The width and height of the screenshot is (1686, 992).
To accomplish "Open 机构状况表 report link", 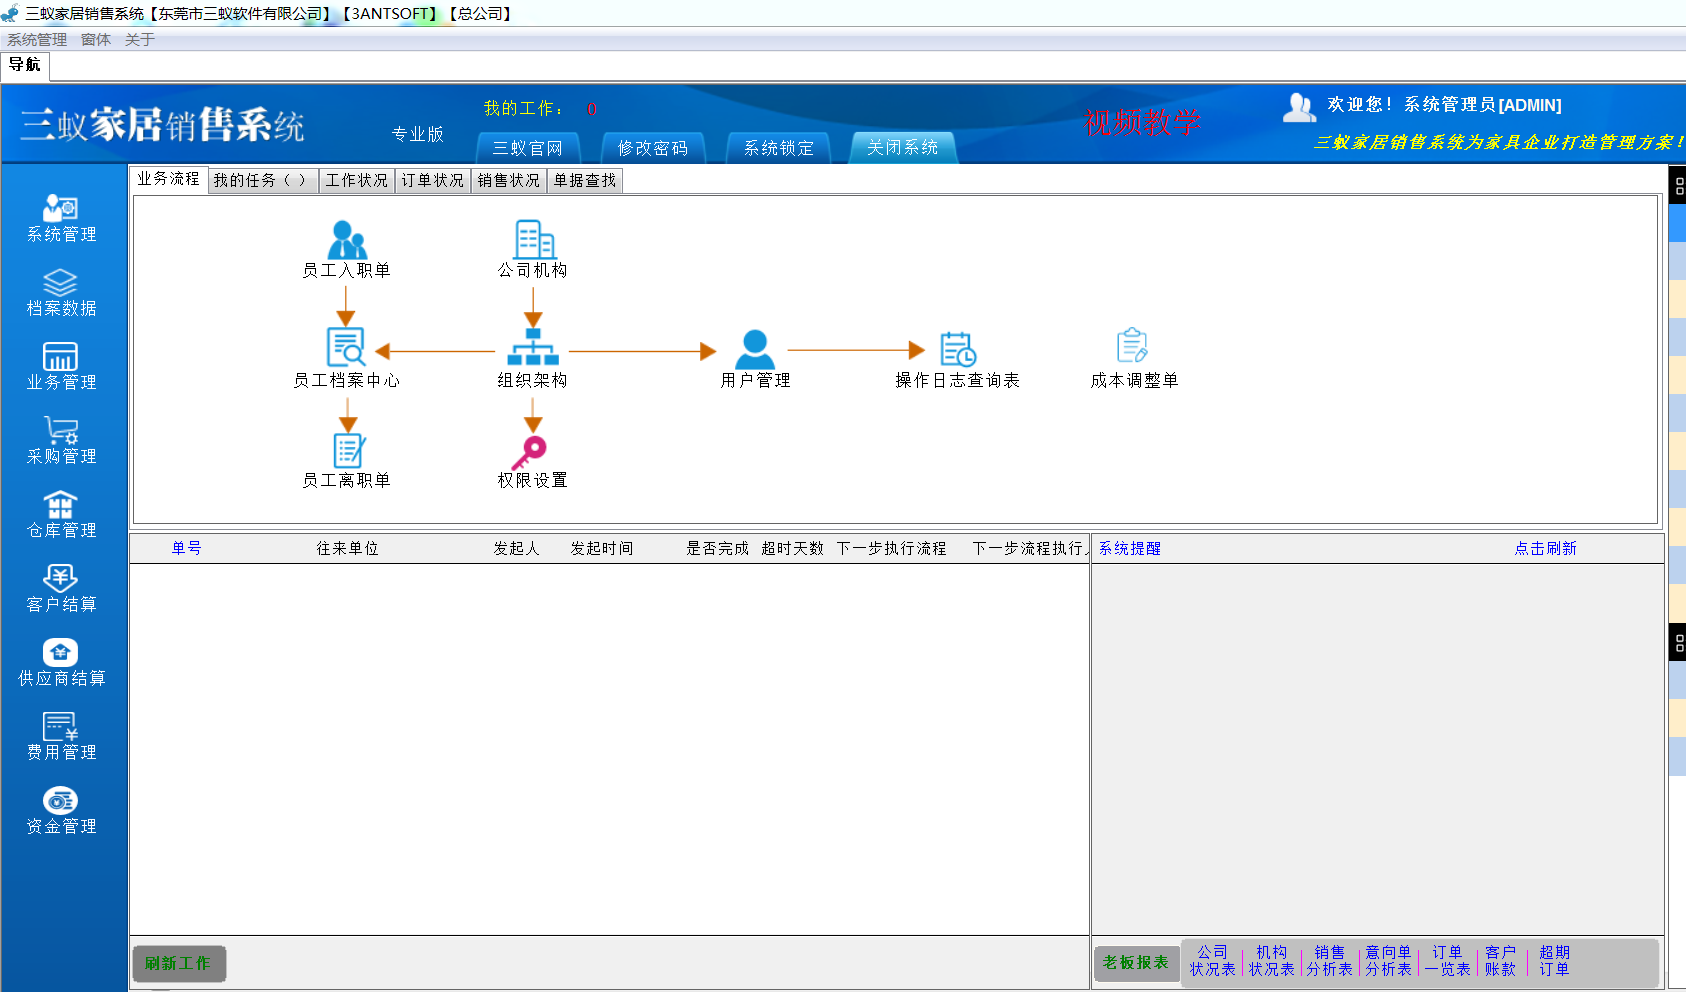I will [x=1271, y=961].
